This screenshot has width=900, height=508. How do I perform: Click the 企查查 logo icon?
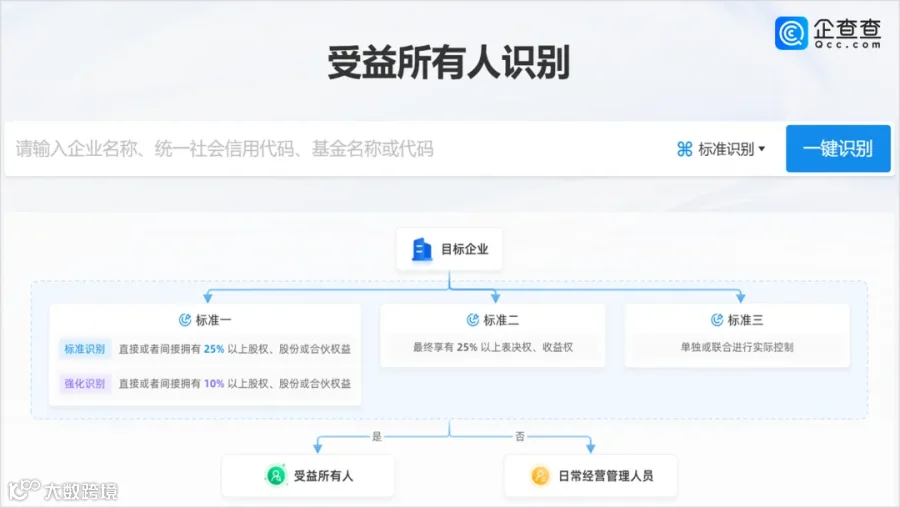tap(791, 33)
